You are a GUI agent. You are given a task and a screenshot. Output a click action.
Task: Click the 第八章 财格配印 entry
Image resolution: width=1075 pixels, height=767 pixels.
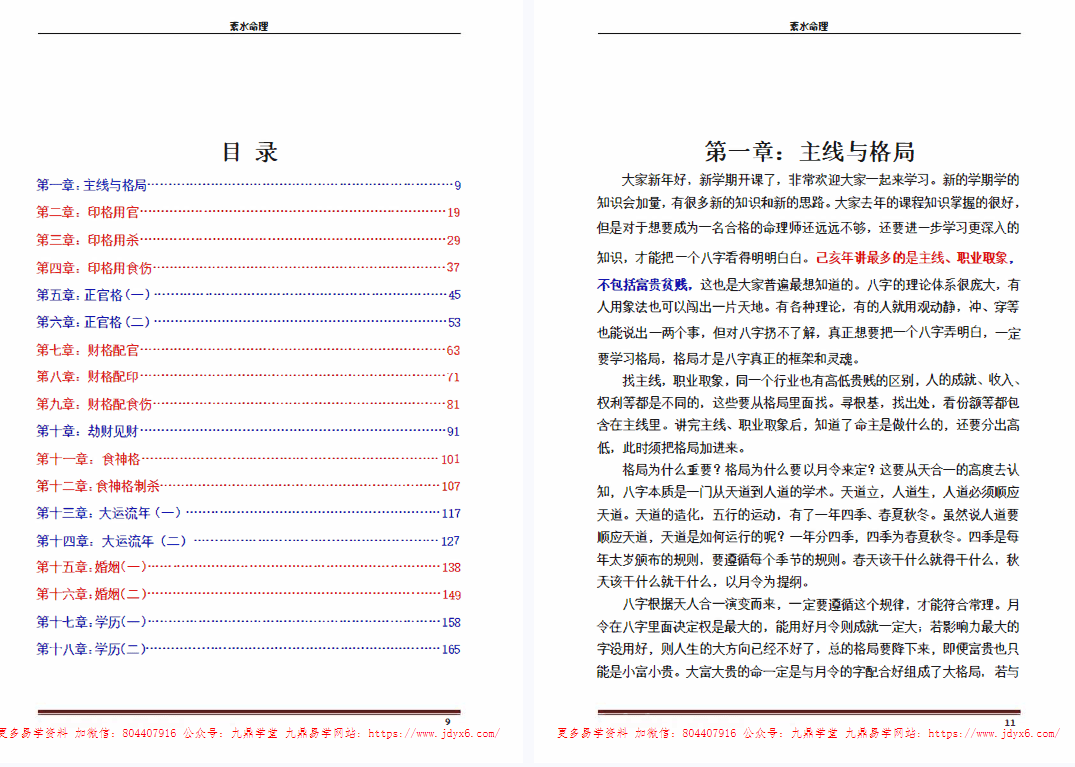click(x=88, y=377)
